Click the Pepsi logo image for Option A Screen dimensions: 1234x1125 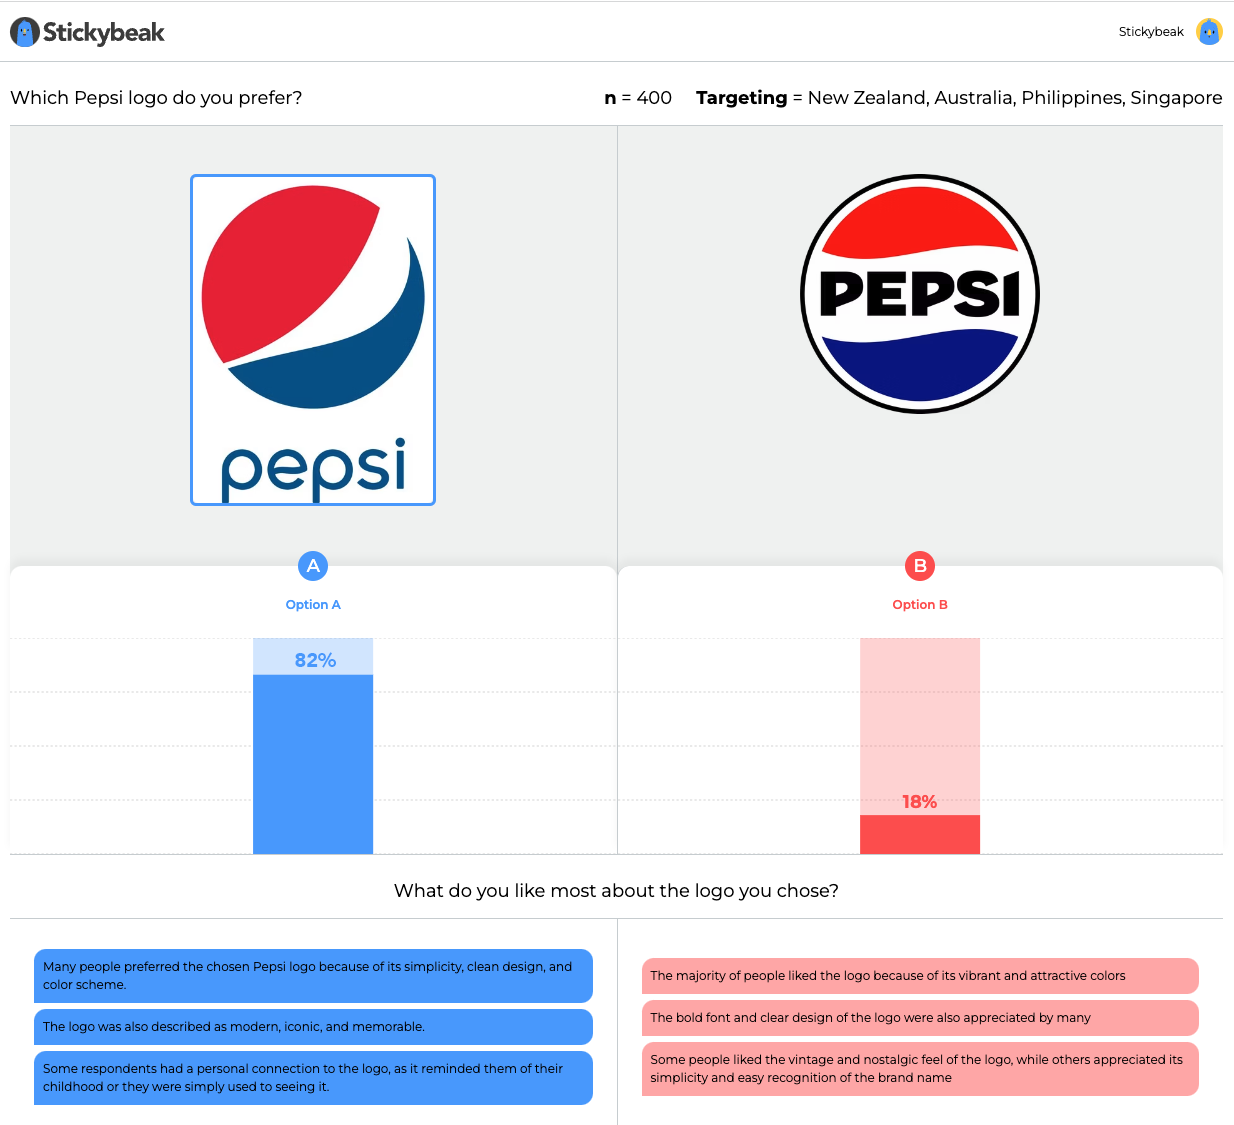point(313,340)
